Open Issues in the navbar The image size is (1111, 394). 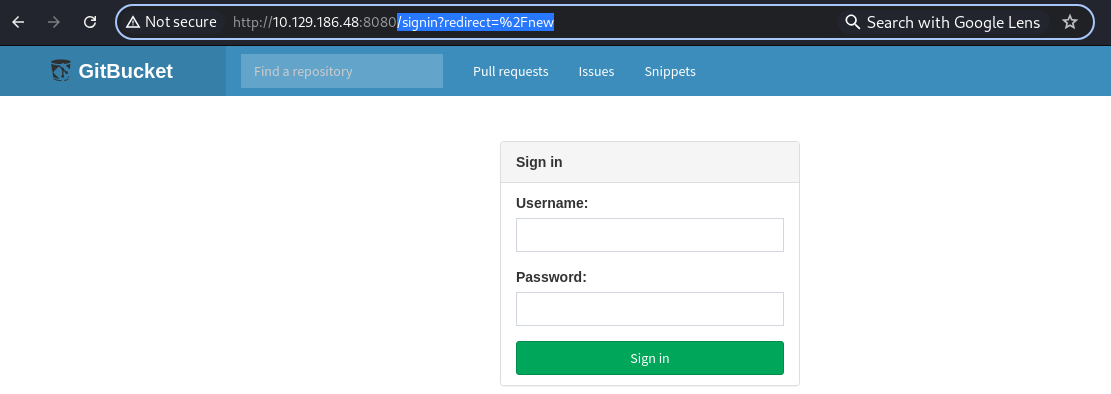pyautogui.click(x=597, y=72)
